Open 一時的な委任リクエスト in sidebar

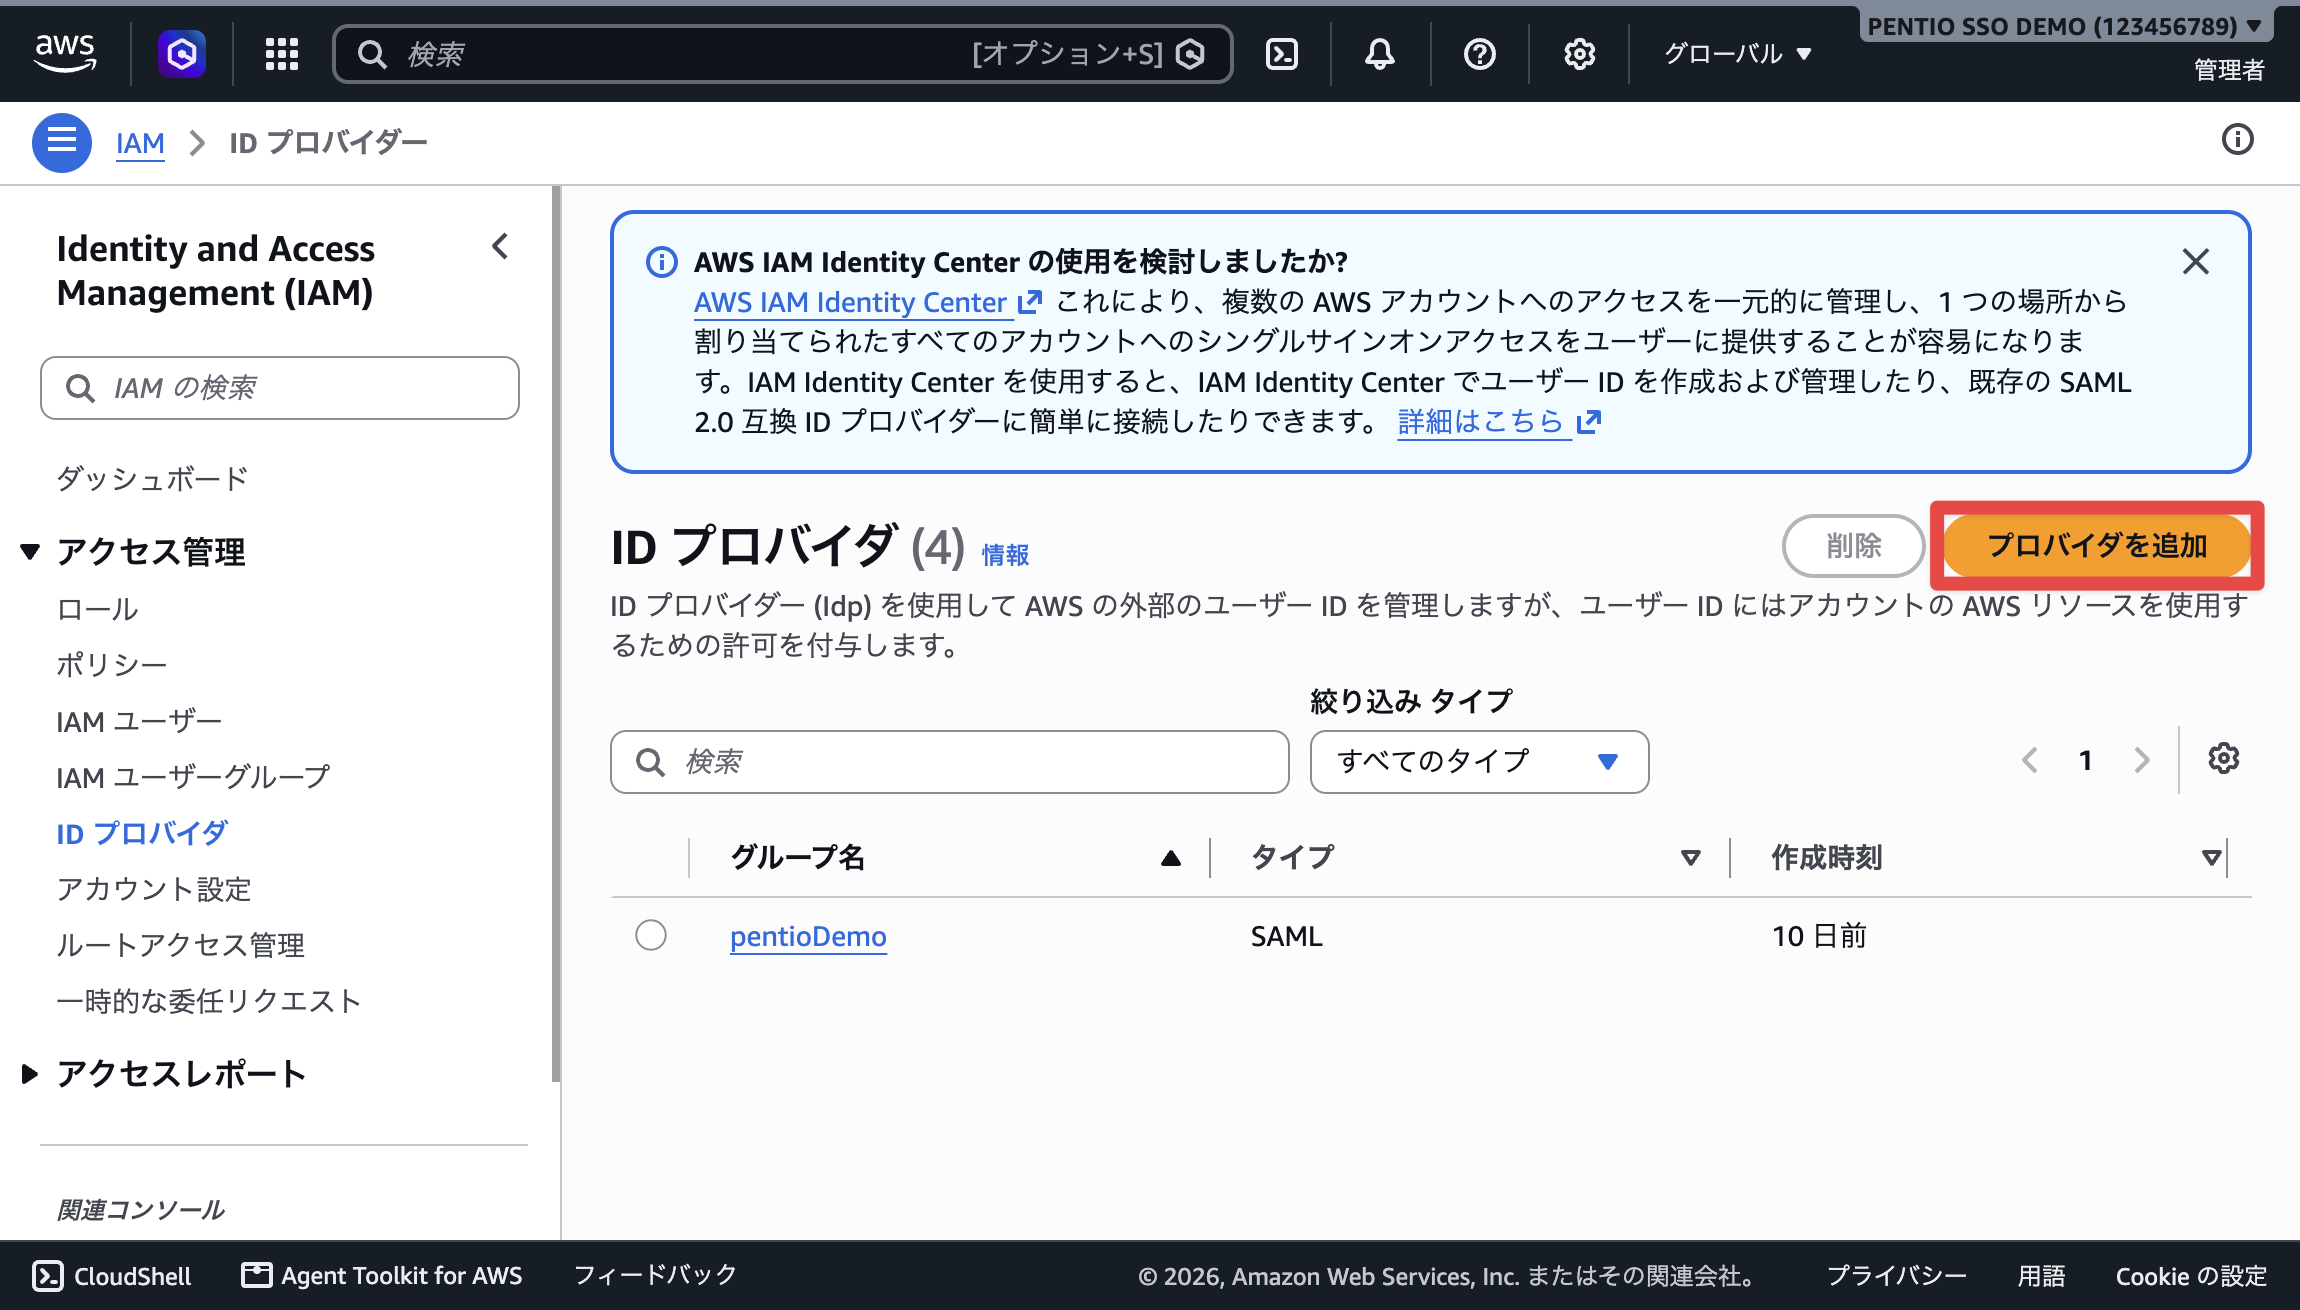208,1001
